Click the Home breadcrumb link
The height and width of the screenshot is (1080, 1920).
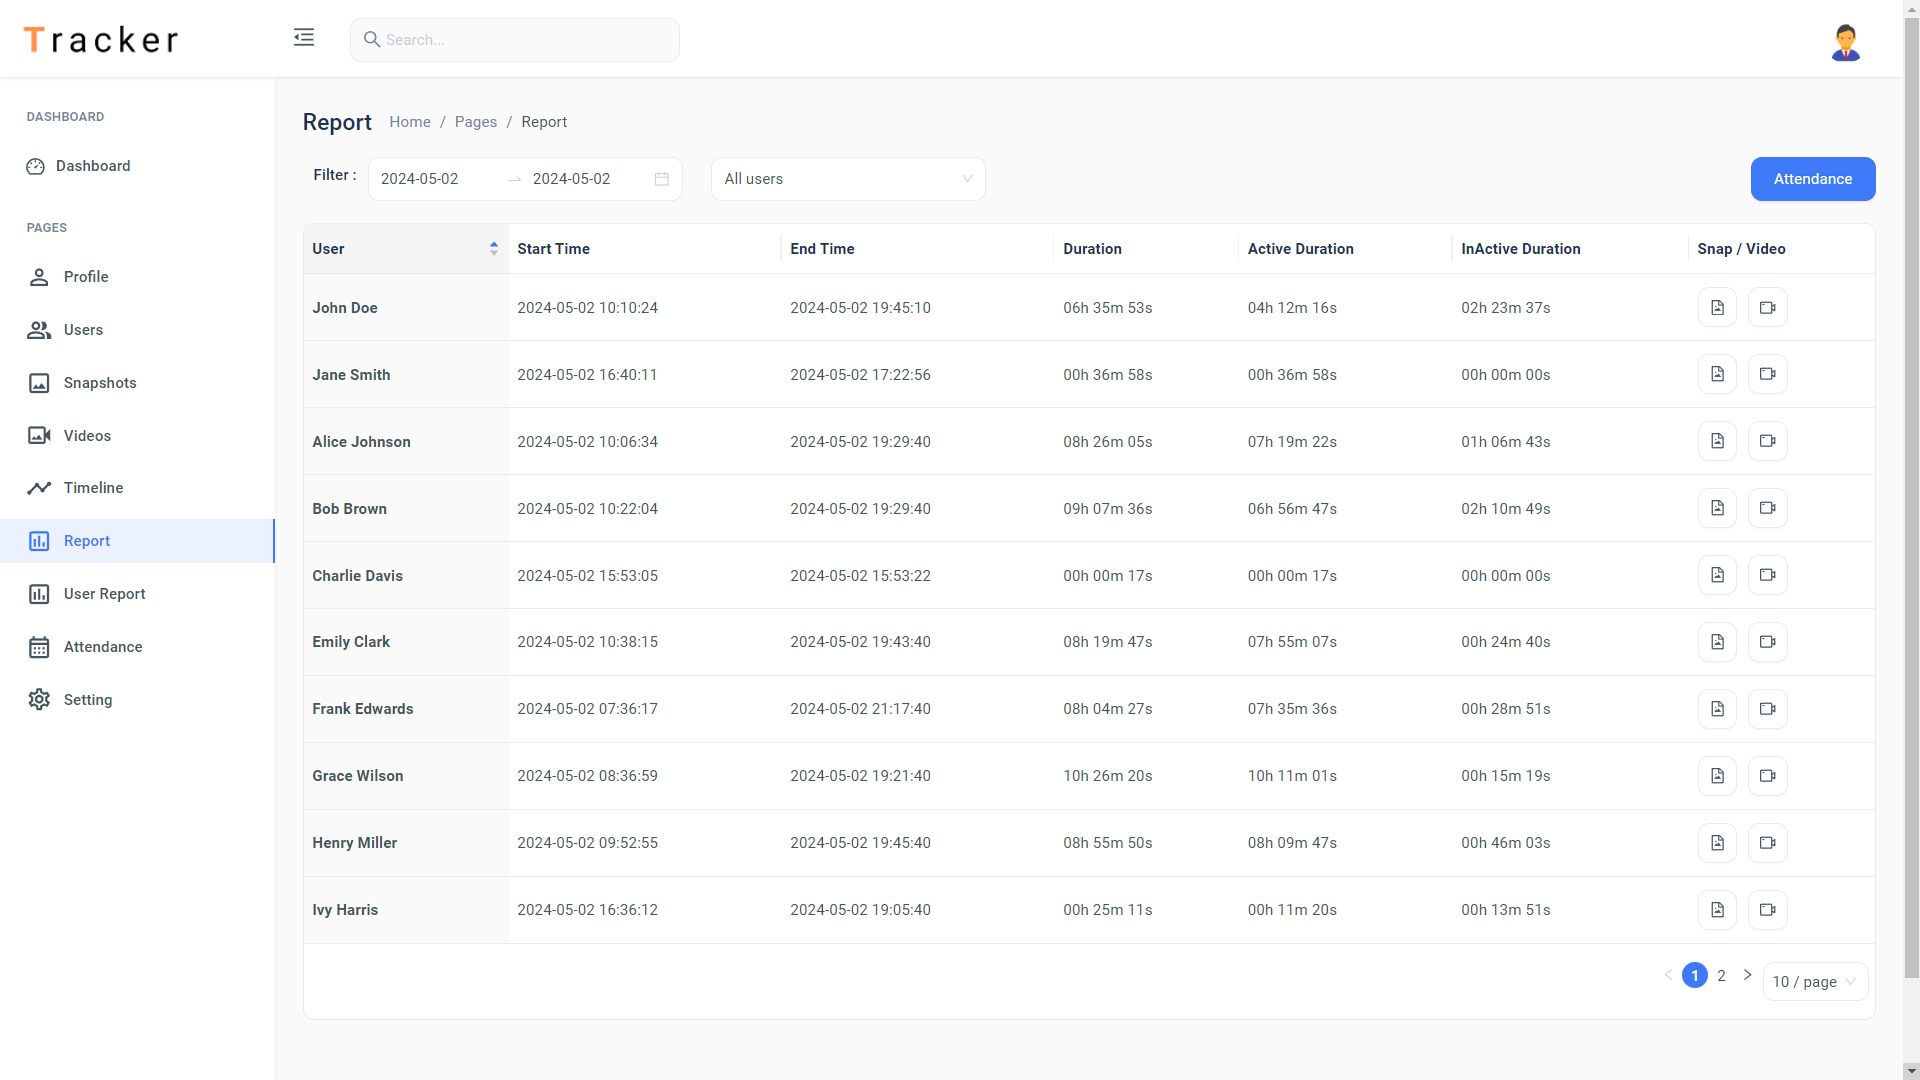pyautogui.click(x=410, y=122)
